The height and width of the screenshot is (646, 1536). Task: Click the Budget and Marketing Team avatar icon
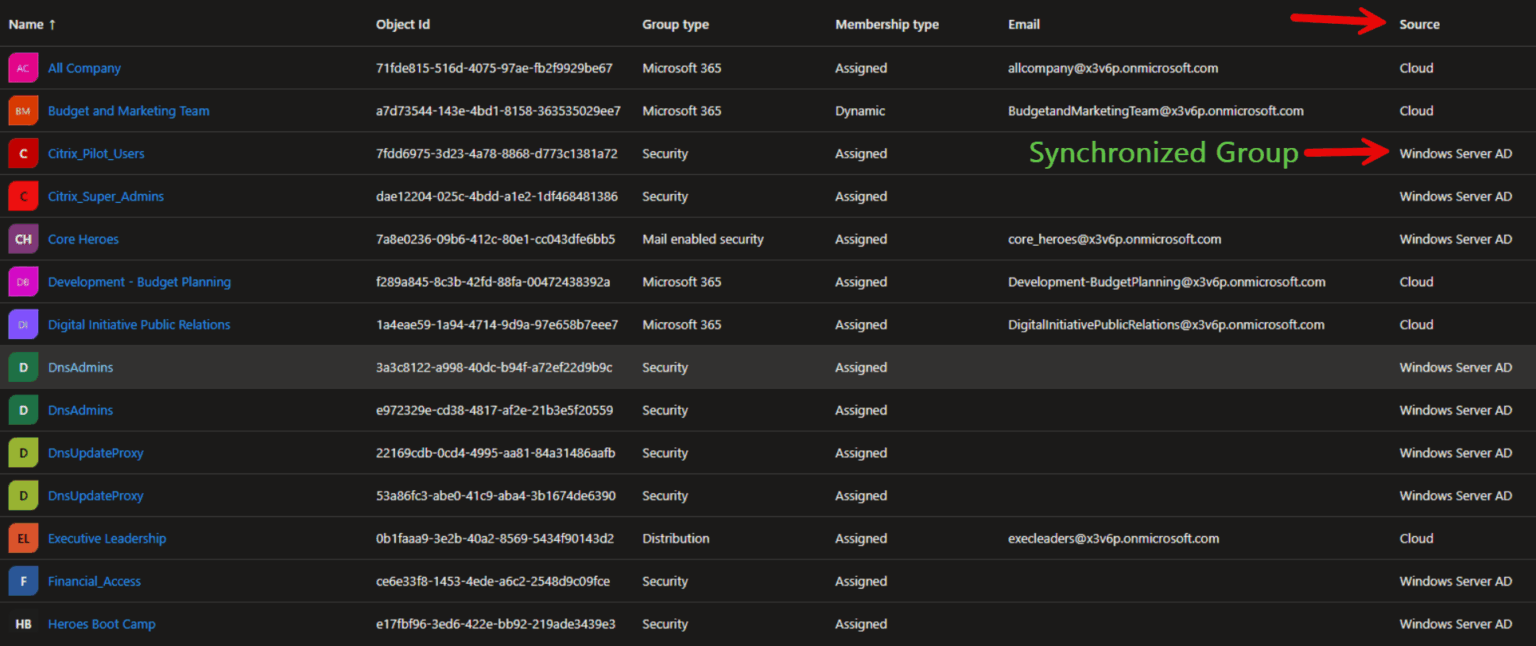click(23, 111)
